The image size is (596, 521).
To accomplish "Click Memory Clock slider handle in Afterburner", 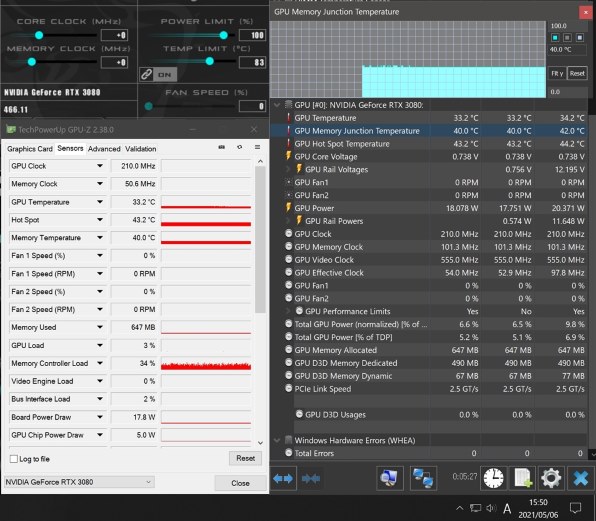I will [32, 62].
